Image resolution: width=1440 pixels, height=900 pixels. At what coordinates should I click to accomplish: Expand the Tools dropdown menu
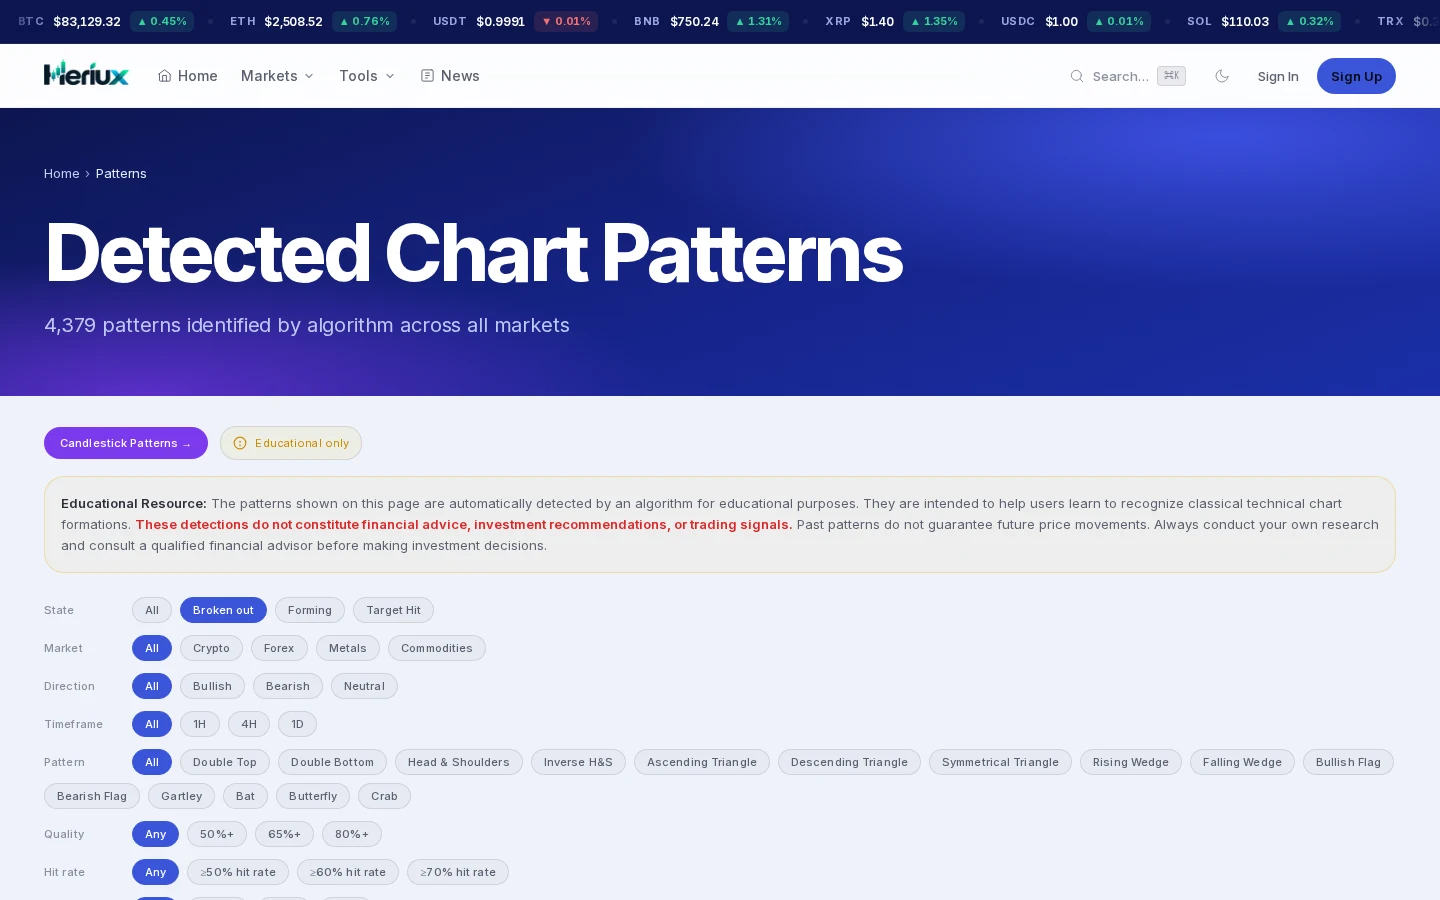pyautogui.click(x=367, y=76)
